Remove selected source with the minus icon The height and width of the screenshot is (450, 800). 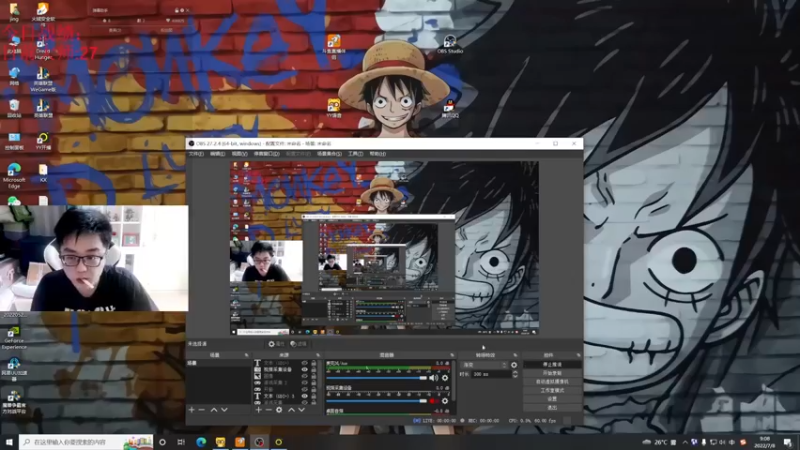click(268, 410)
